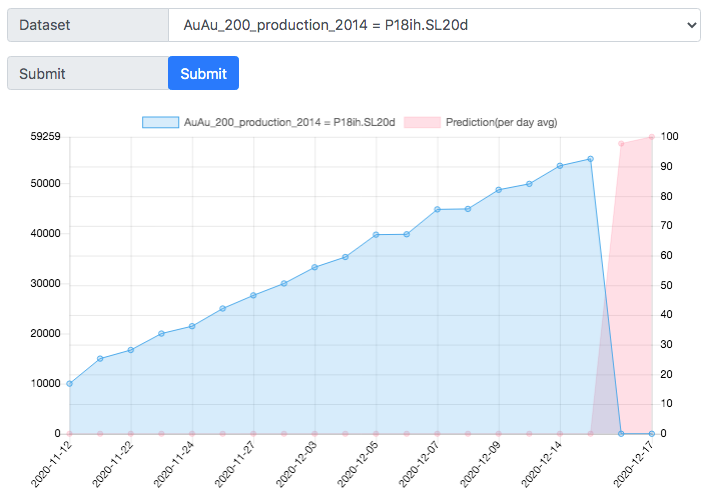Click the 'Dataset' field label
Viewport: 709px width, 499px height.
pos(44,25)
